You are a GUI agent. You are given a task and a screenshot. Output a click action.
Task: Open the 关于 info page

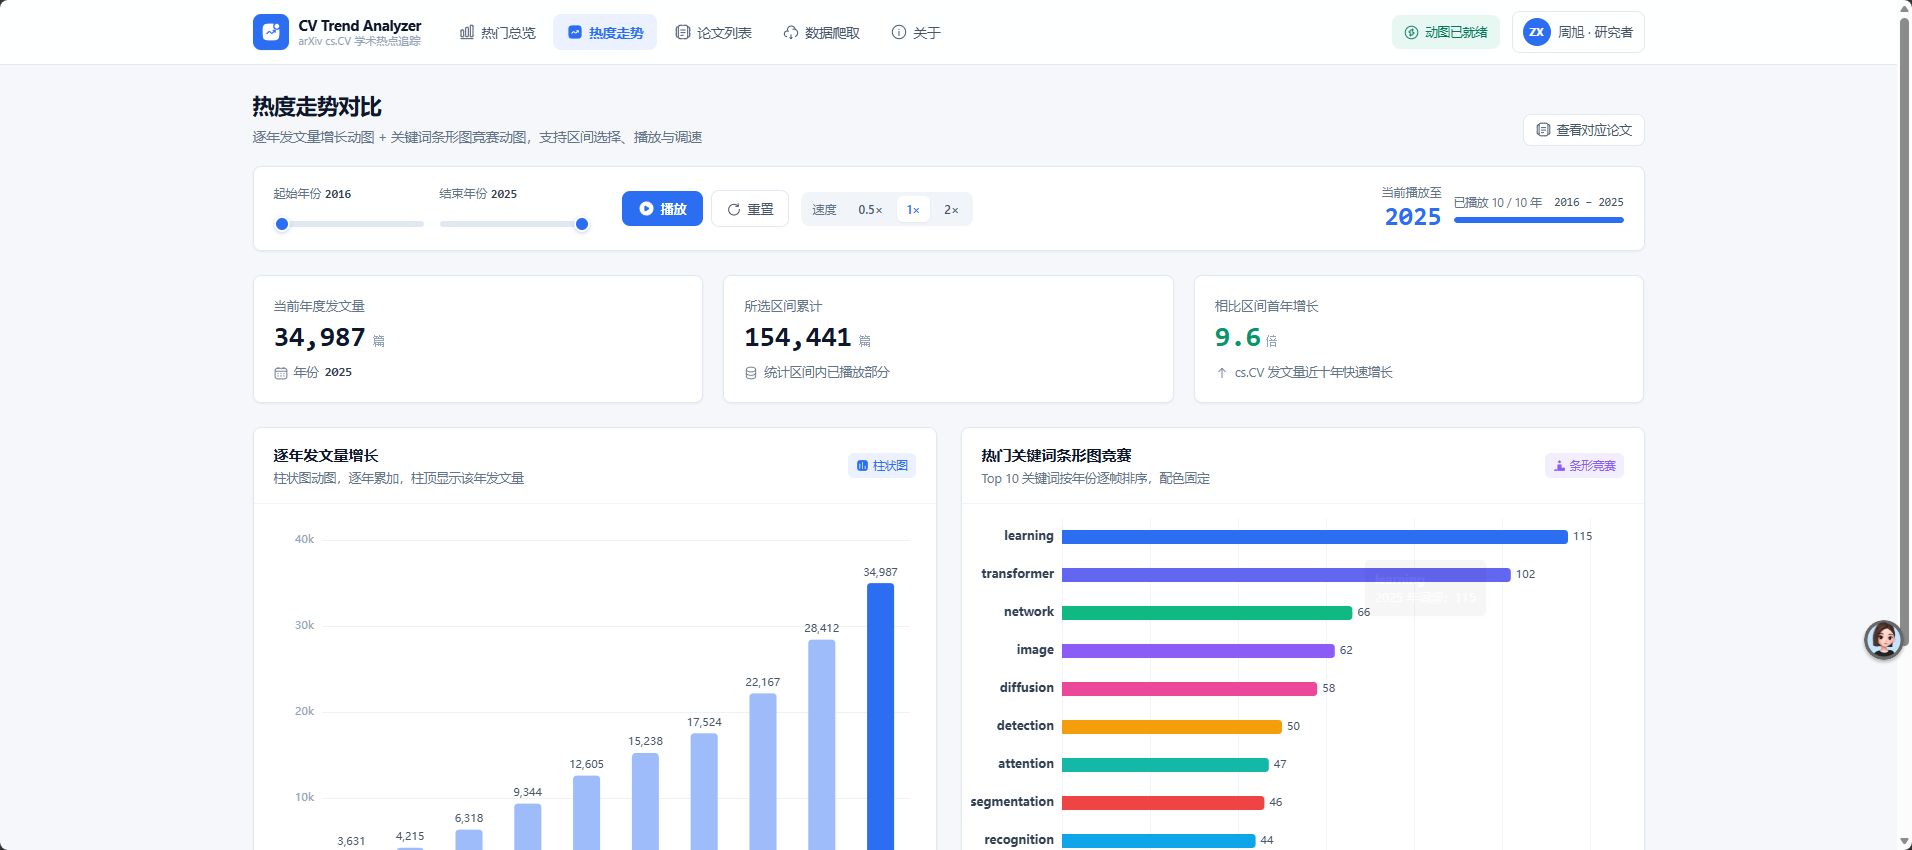916,32
